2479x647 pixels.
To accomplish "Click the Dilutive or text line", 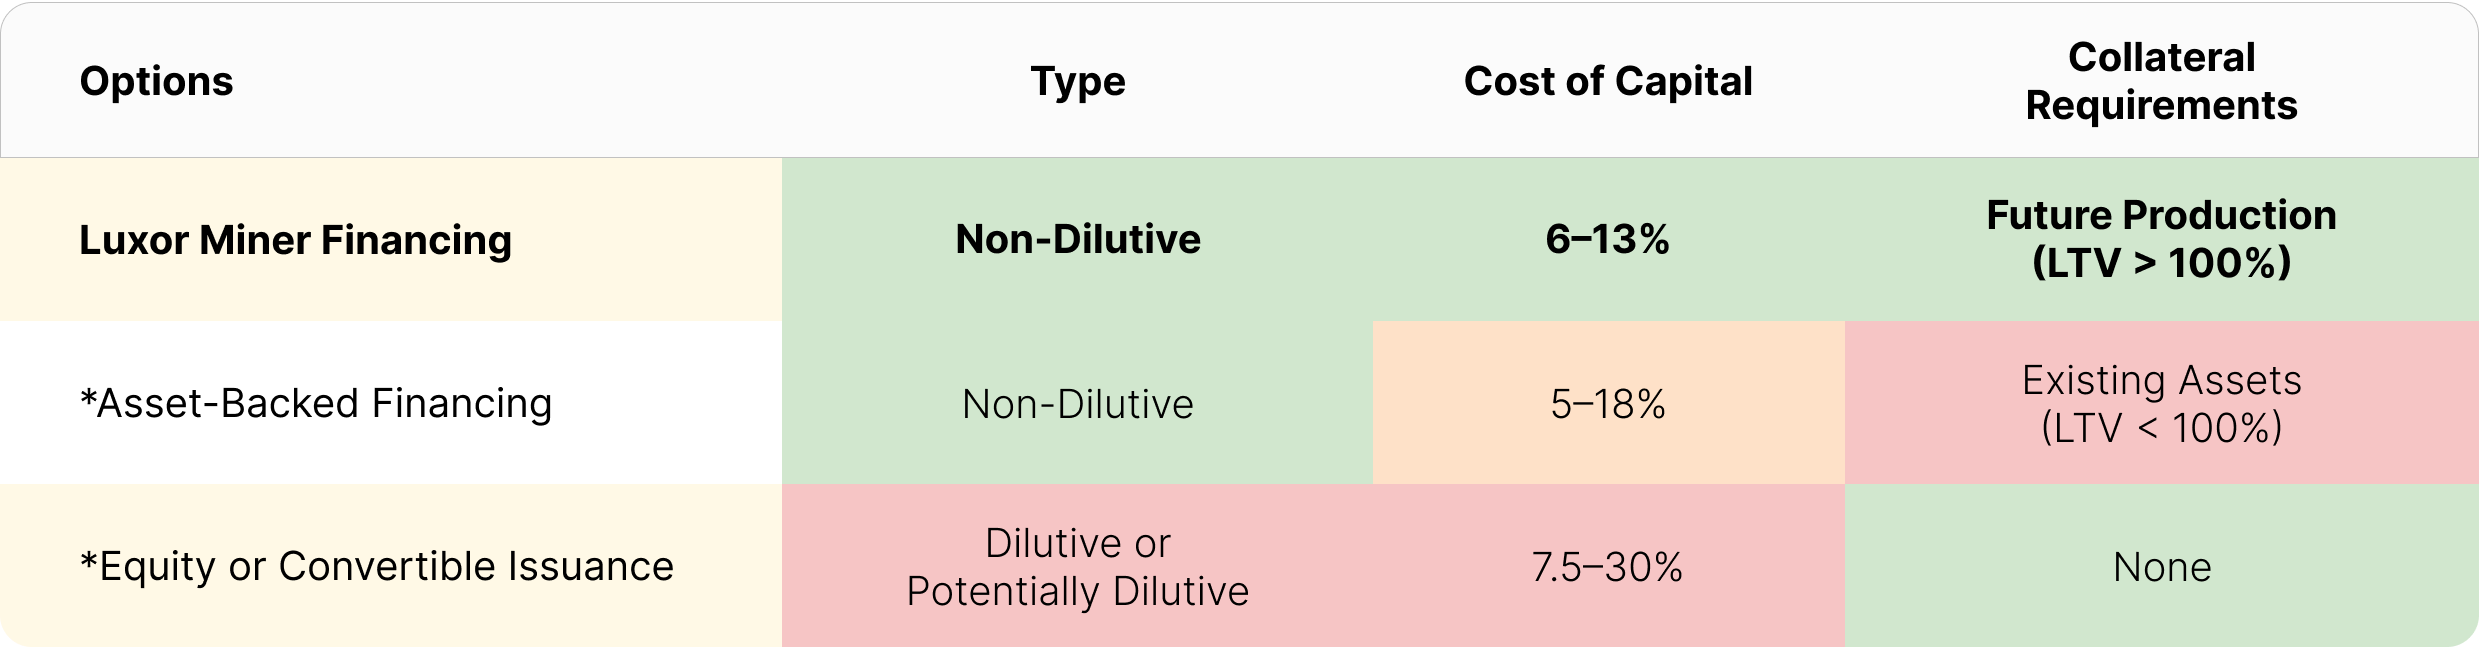I will click(x=1077, y=543).
